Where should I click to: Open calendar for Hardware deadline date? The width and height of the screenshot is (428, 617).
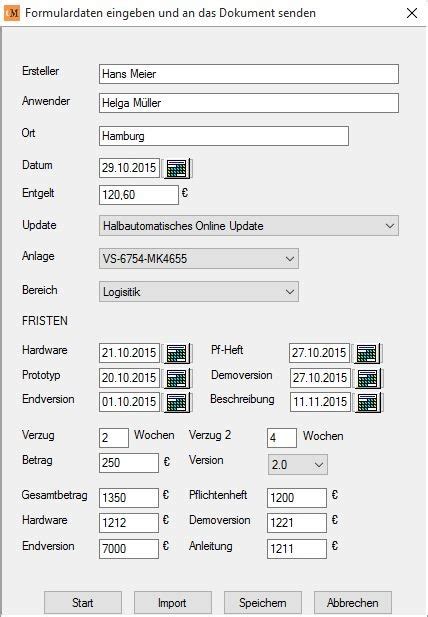point(177,353)
